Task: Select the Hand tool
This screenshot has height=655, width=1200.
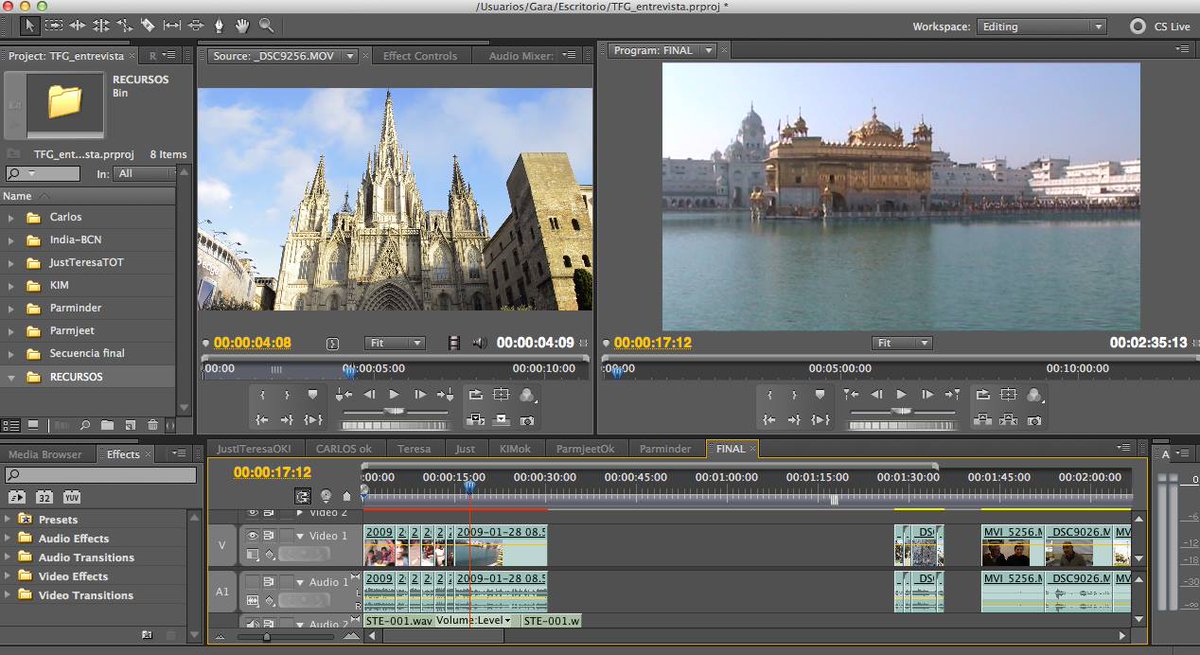Action: (x=243, y=25)
